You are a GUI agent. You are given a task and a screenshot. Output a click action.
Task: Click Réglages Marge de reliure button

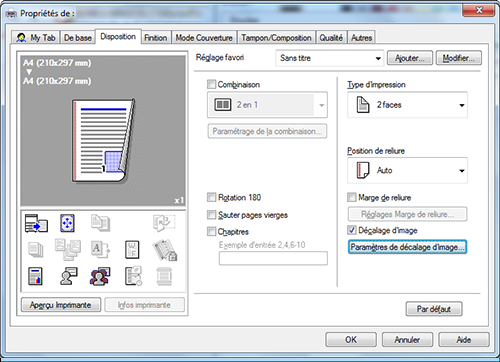[407, 214]
